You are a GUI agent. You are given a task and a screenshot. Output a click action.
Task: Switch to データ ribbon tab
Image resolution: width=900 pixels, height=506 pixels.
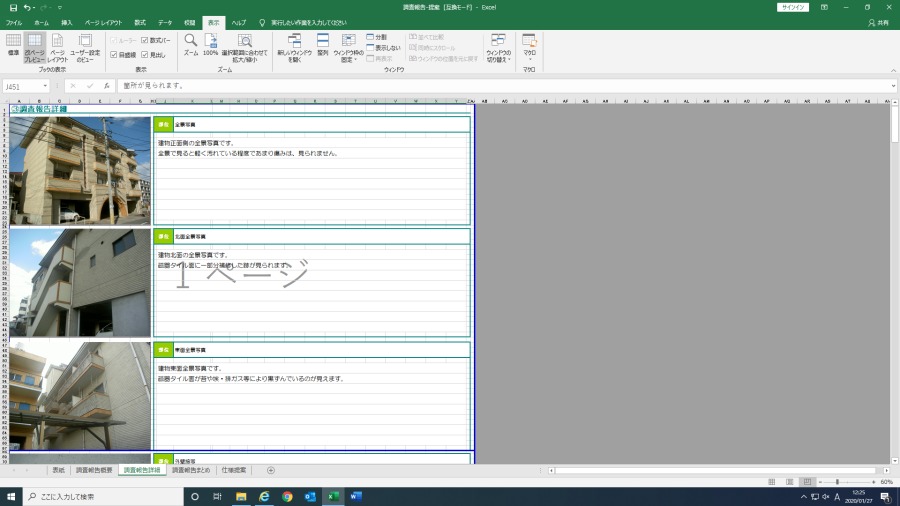[165, 23]
